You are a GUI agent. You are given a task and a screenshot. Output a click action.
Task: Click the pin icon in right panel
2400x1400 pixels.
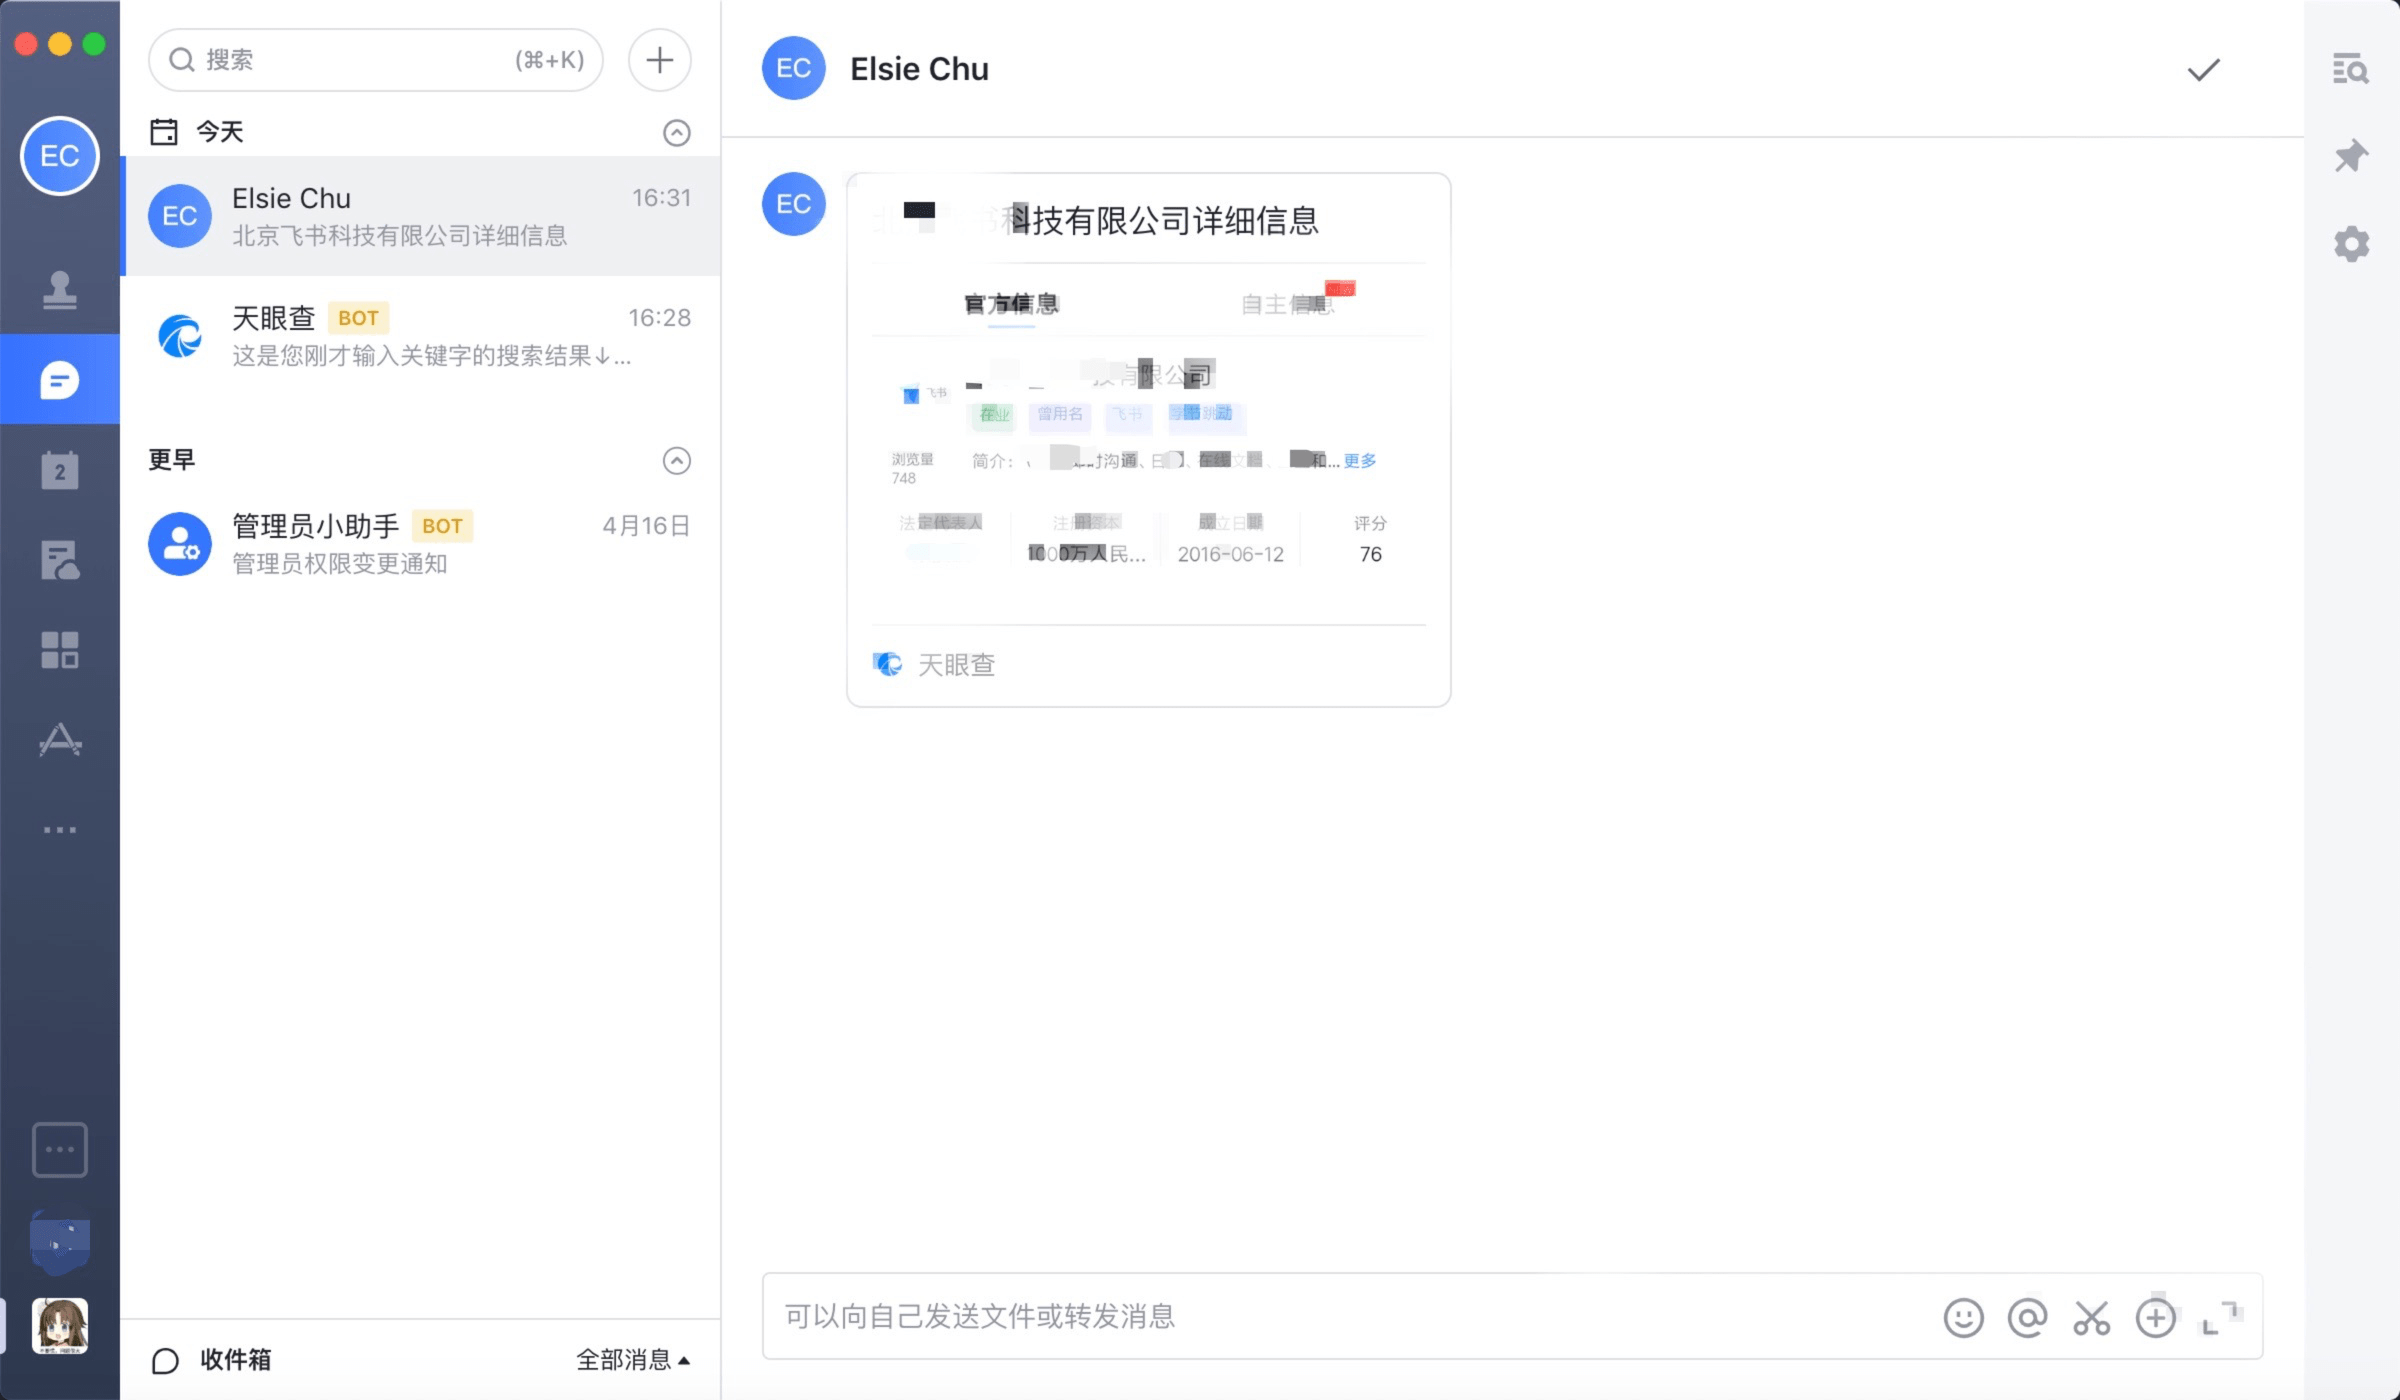tap(2351, 156)
